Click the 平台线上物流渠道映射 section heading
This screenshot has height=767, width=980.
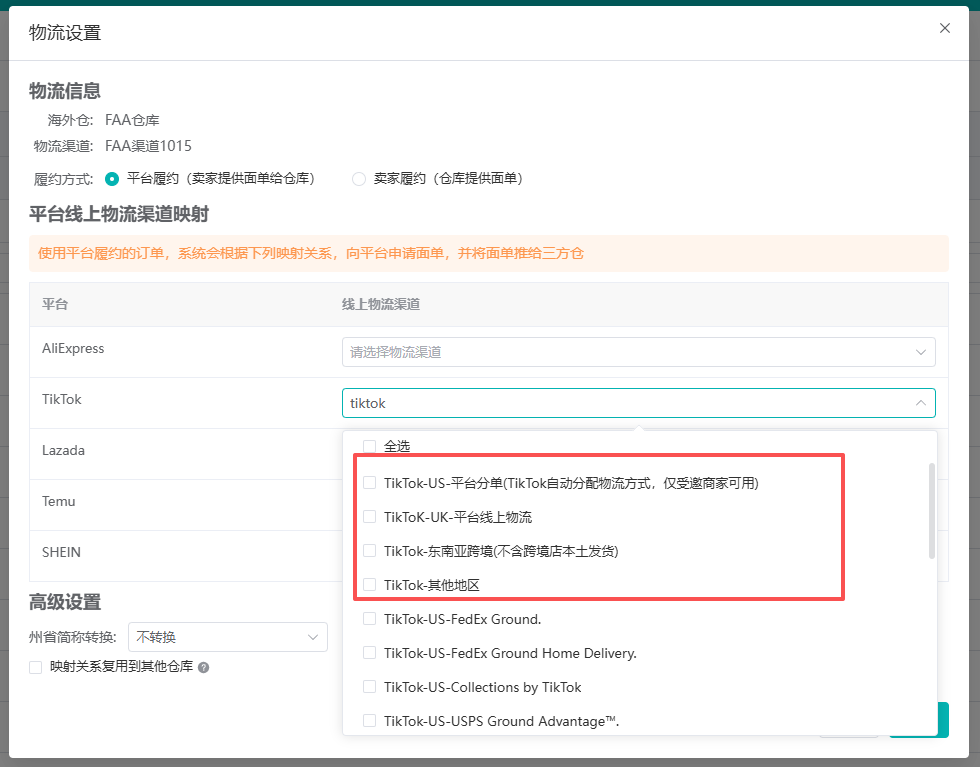[119, 214]
